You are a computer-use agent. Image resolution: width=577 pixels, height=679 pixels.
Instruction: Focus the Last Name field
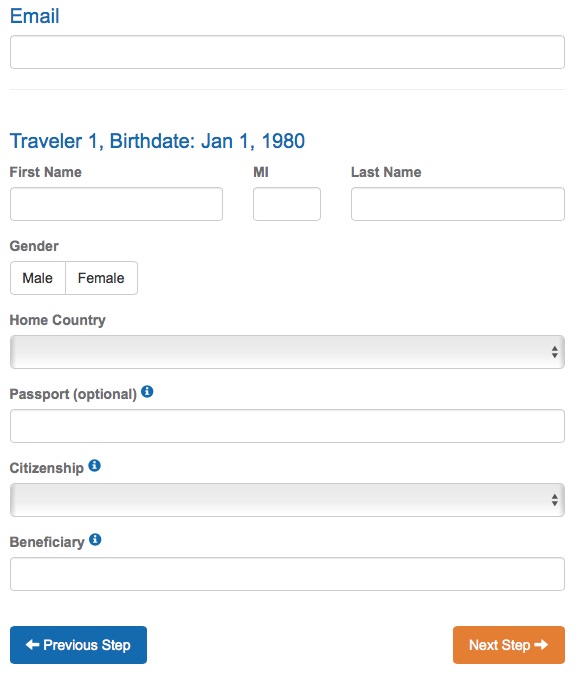click(x=458, y=204)
